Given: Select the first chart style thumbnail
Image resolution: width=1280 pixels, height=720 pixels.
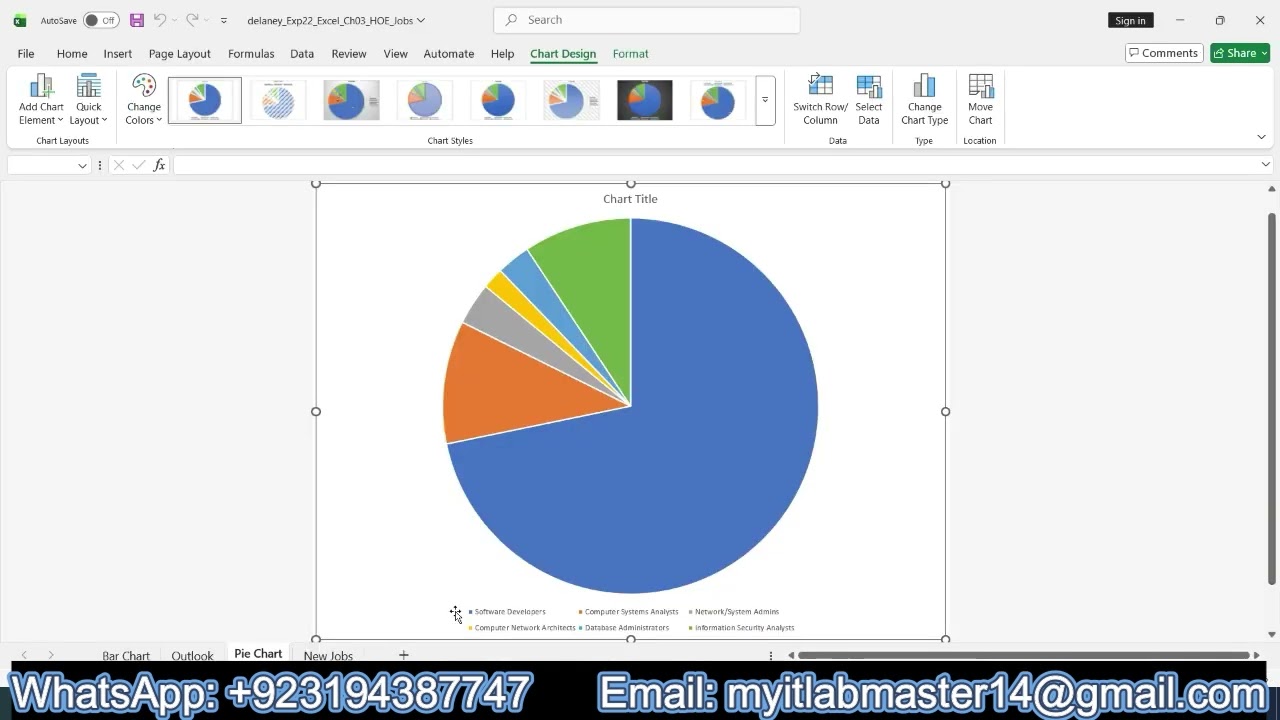Looking at the screenshot, I should [205, 100].
